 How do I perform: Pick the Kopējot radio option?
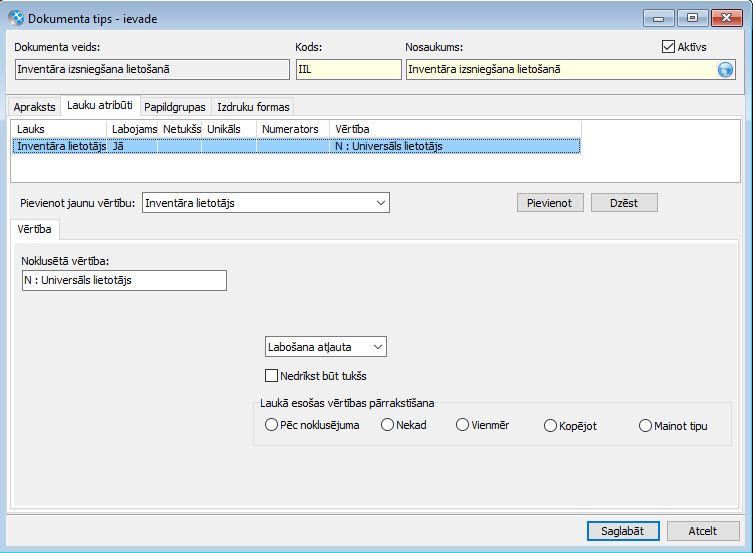coord(550,426)
